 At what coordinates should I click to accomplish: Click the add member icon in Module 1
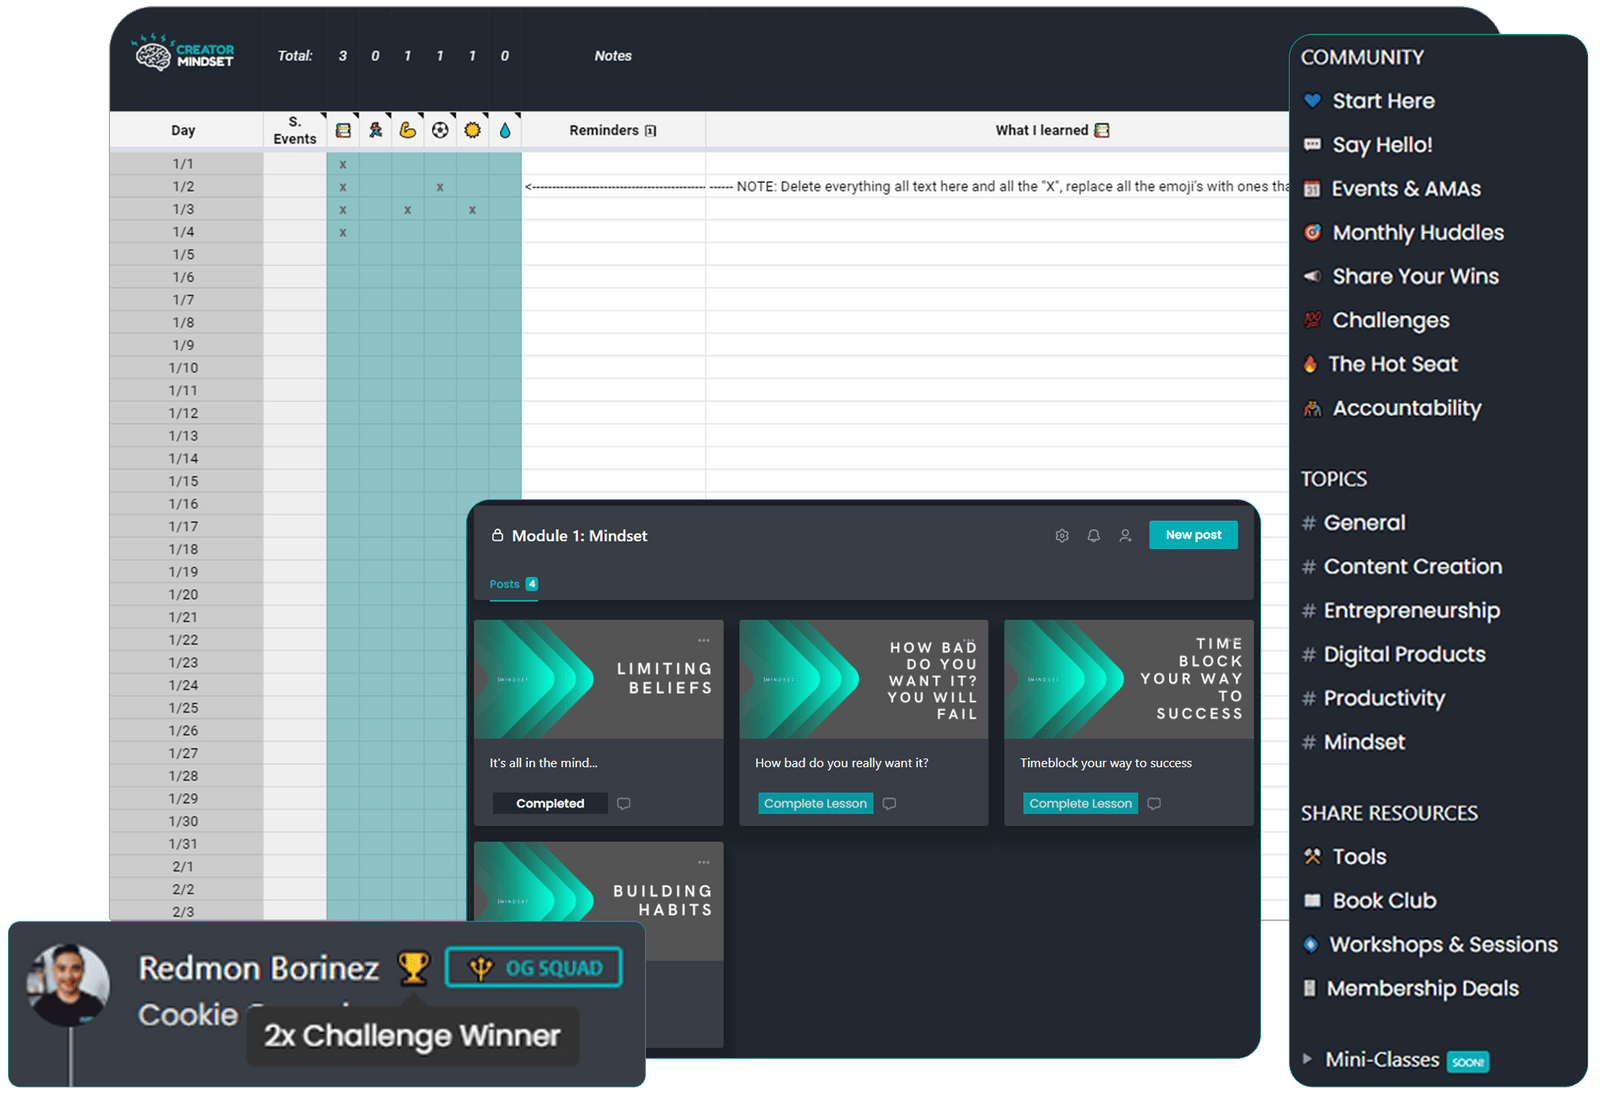[1125, 536]
